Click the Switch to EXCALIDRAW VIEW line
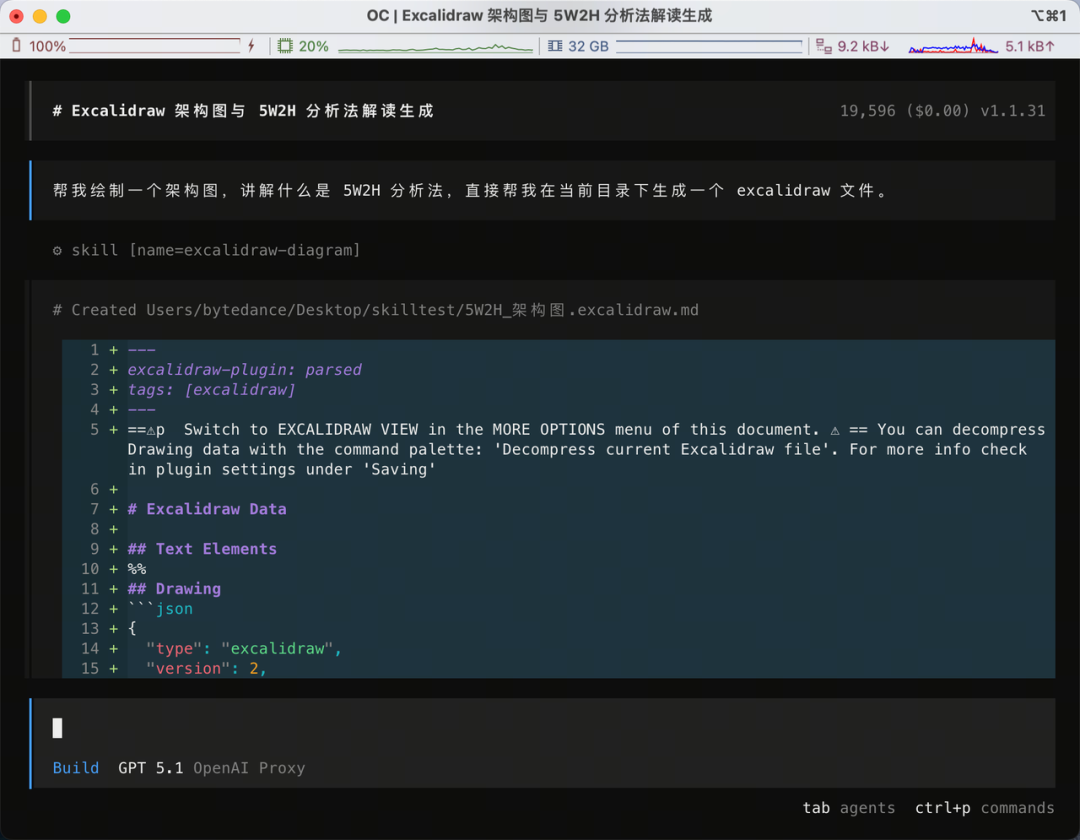This screenshot has width=1080, height=840. [x=586, y=449]
